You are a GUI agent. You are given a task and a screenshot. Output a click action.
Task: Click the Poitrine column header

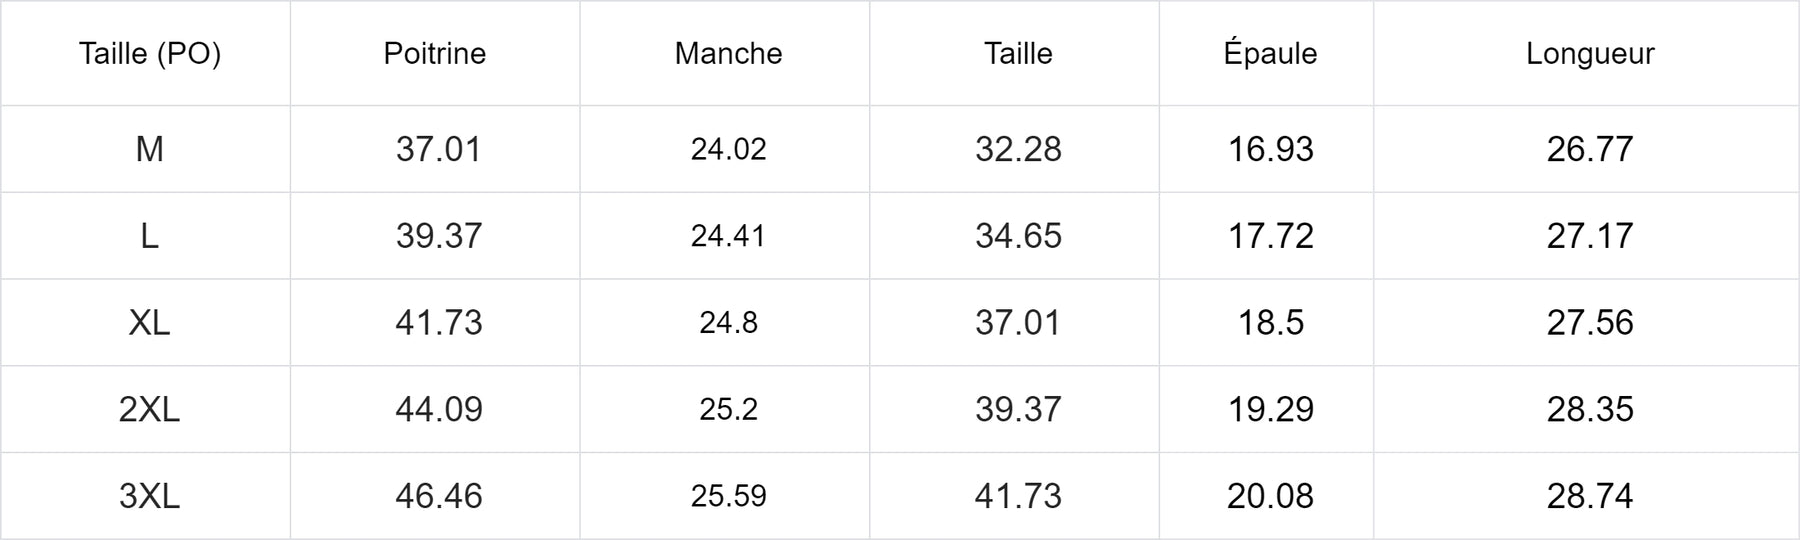coord(435,53)
